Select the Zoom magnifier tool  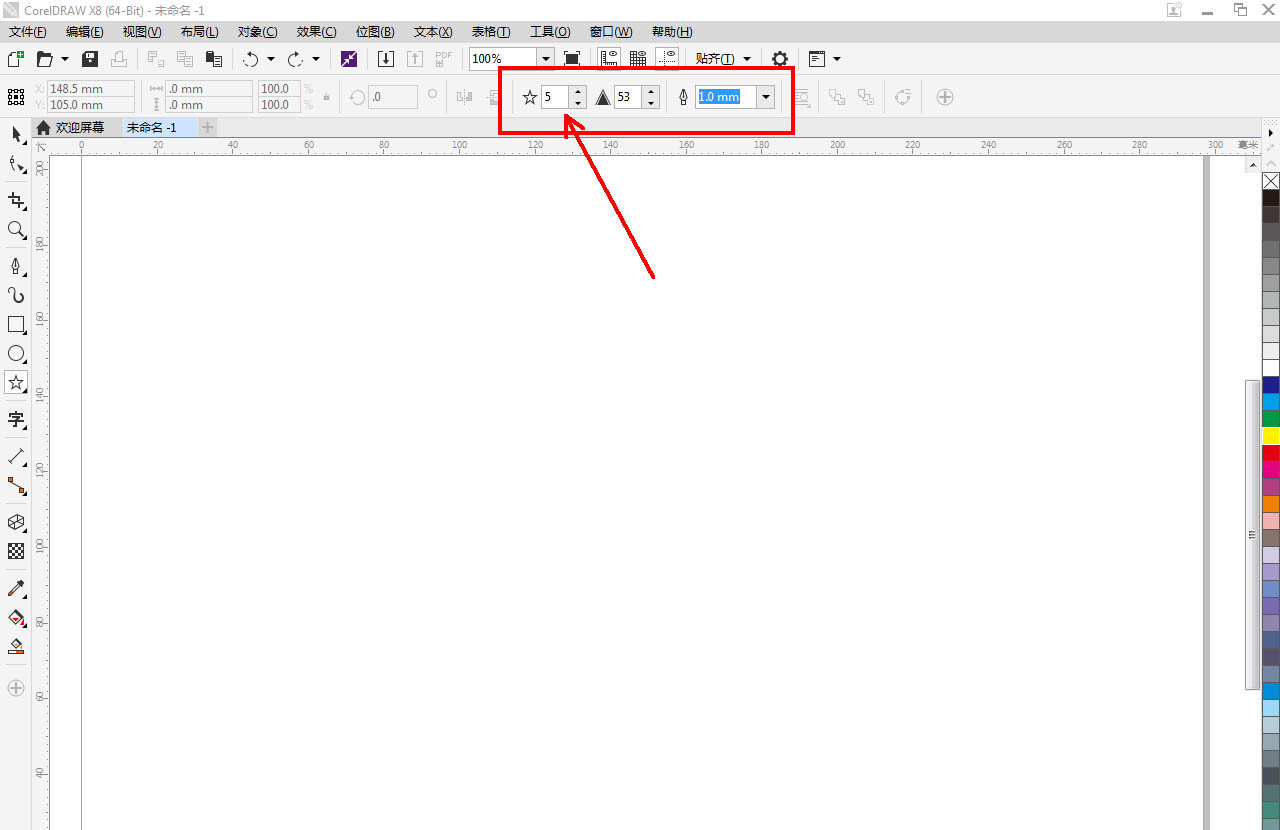16,230
